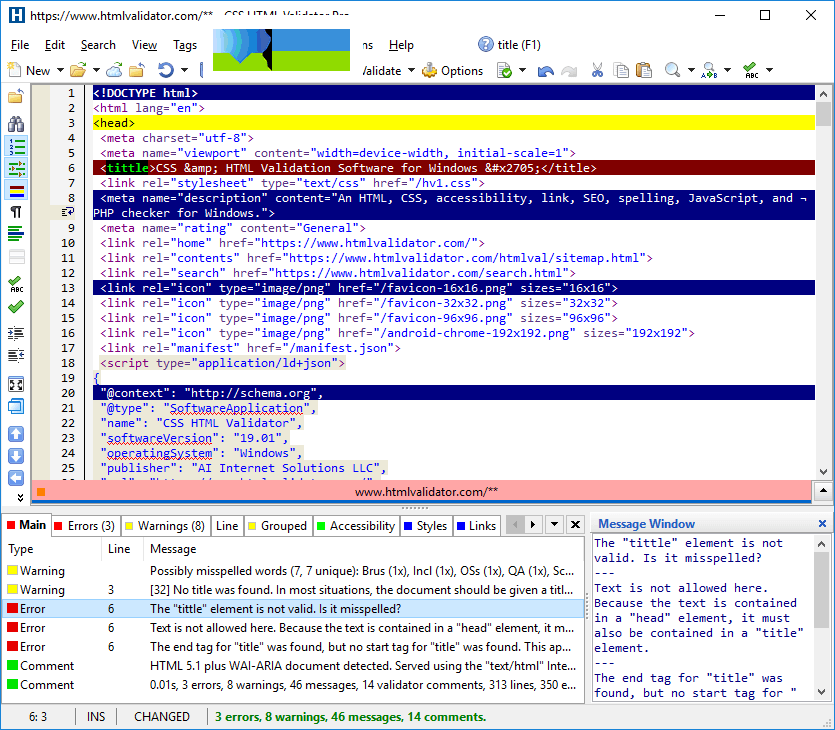Click the outdent lines icon in sidebar
This screenshot has height=730, width=835.
click(16, 355)
